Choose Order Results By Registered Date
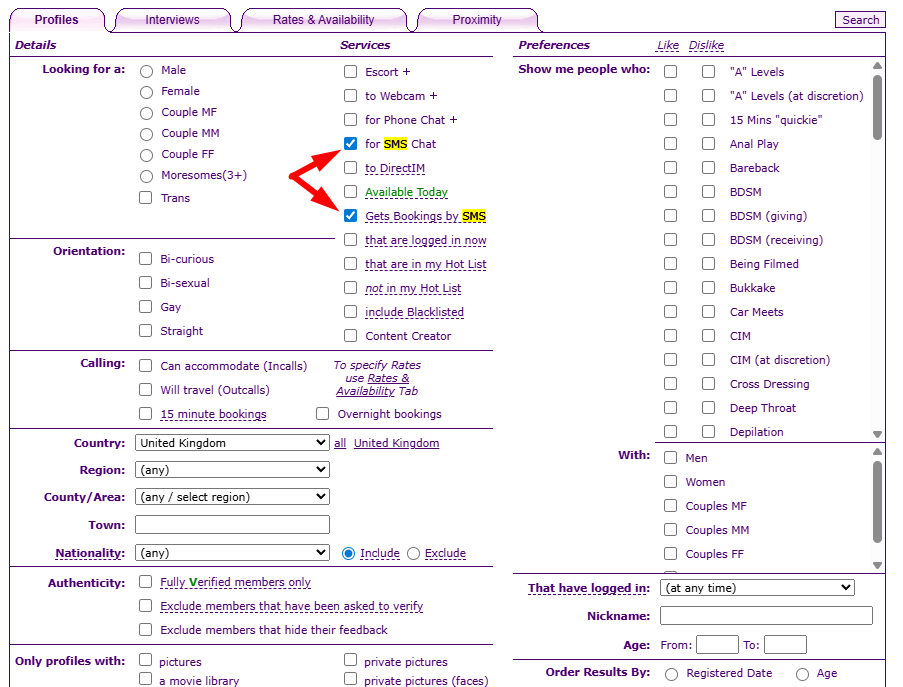The image size is (903, 687). 672,675
